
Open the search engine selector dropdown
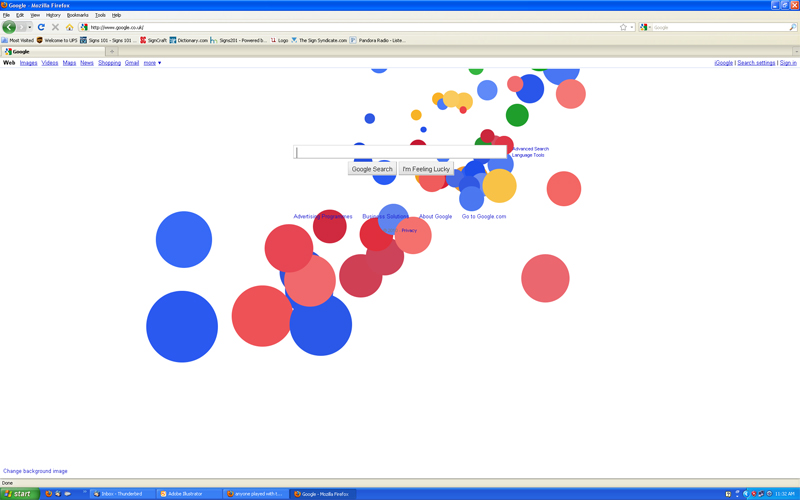645,27
